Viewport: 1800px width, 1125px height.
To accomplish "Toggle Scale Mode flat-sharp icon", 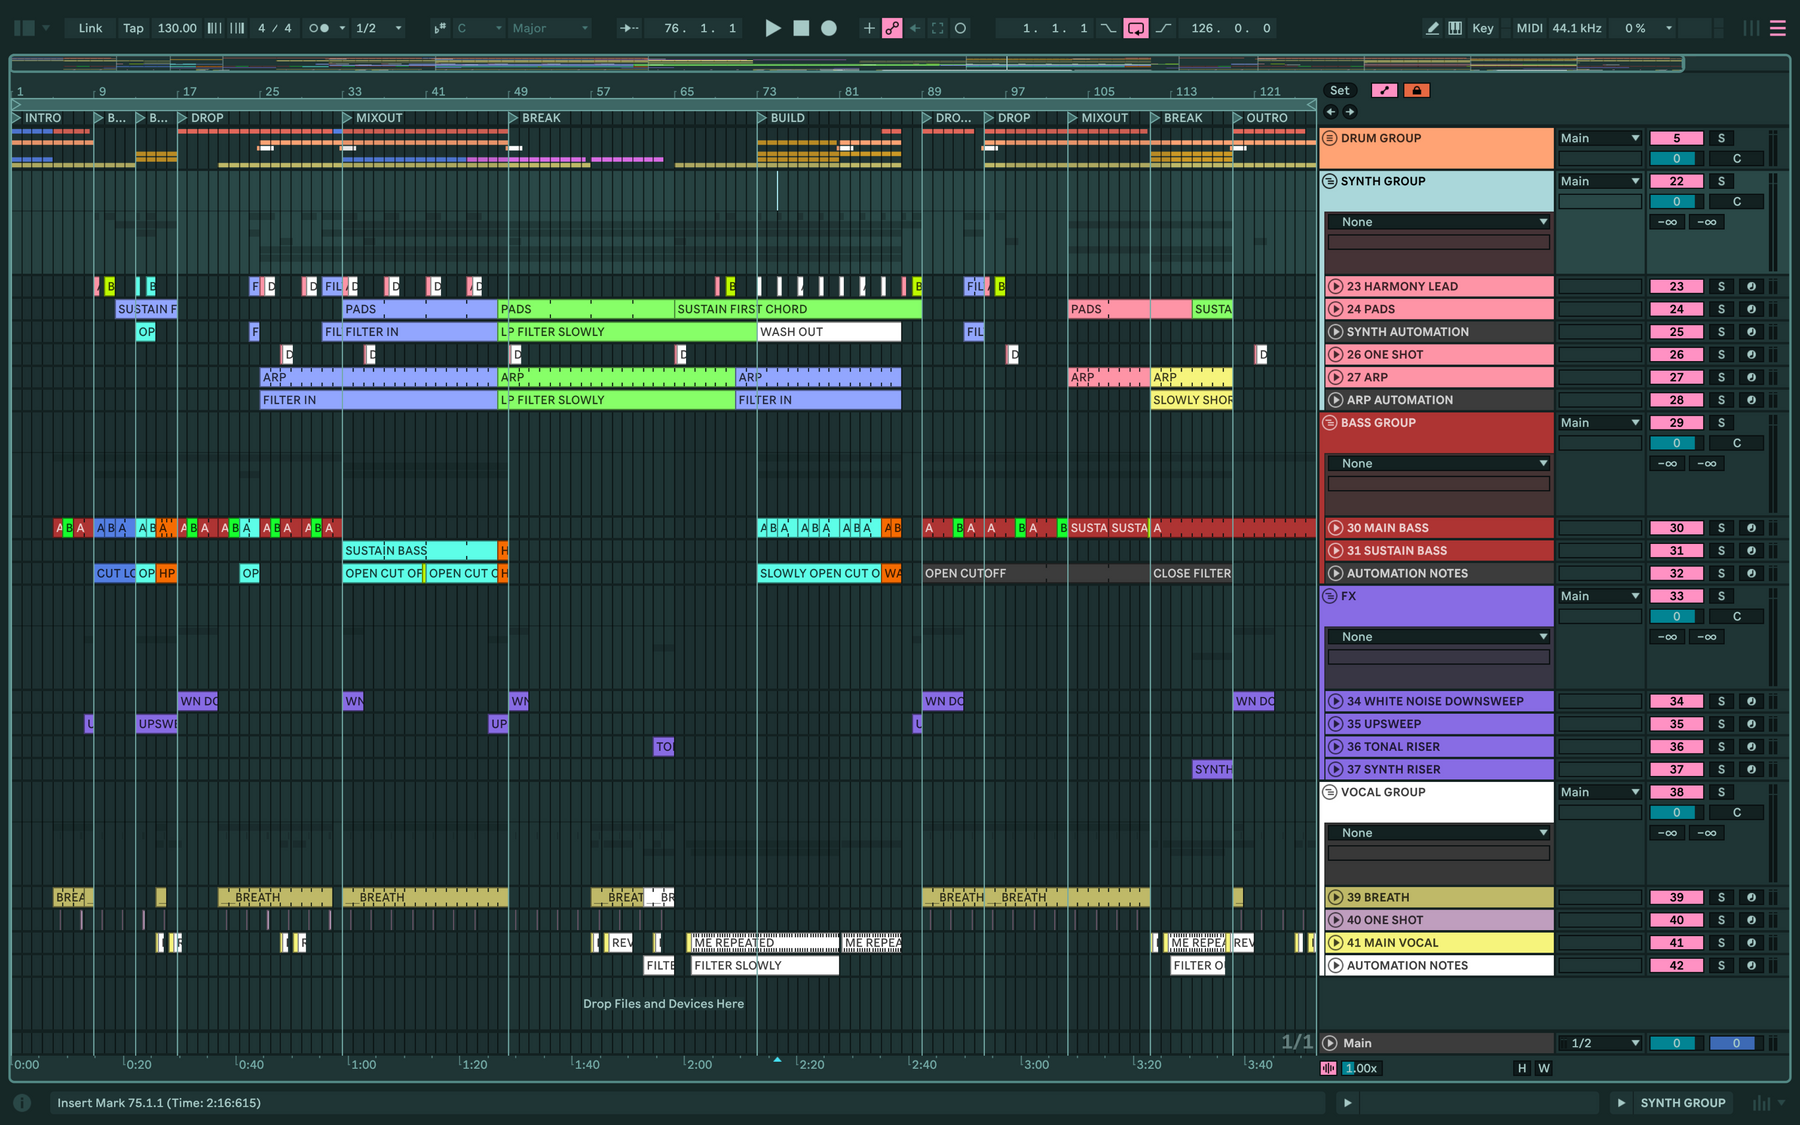I will (x=440, y=28).
